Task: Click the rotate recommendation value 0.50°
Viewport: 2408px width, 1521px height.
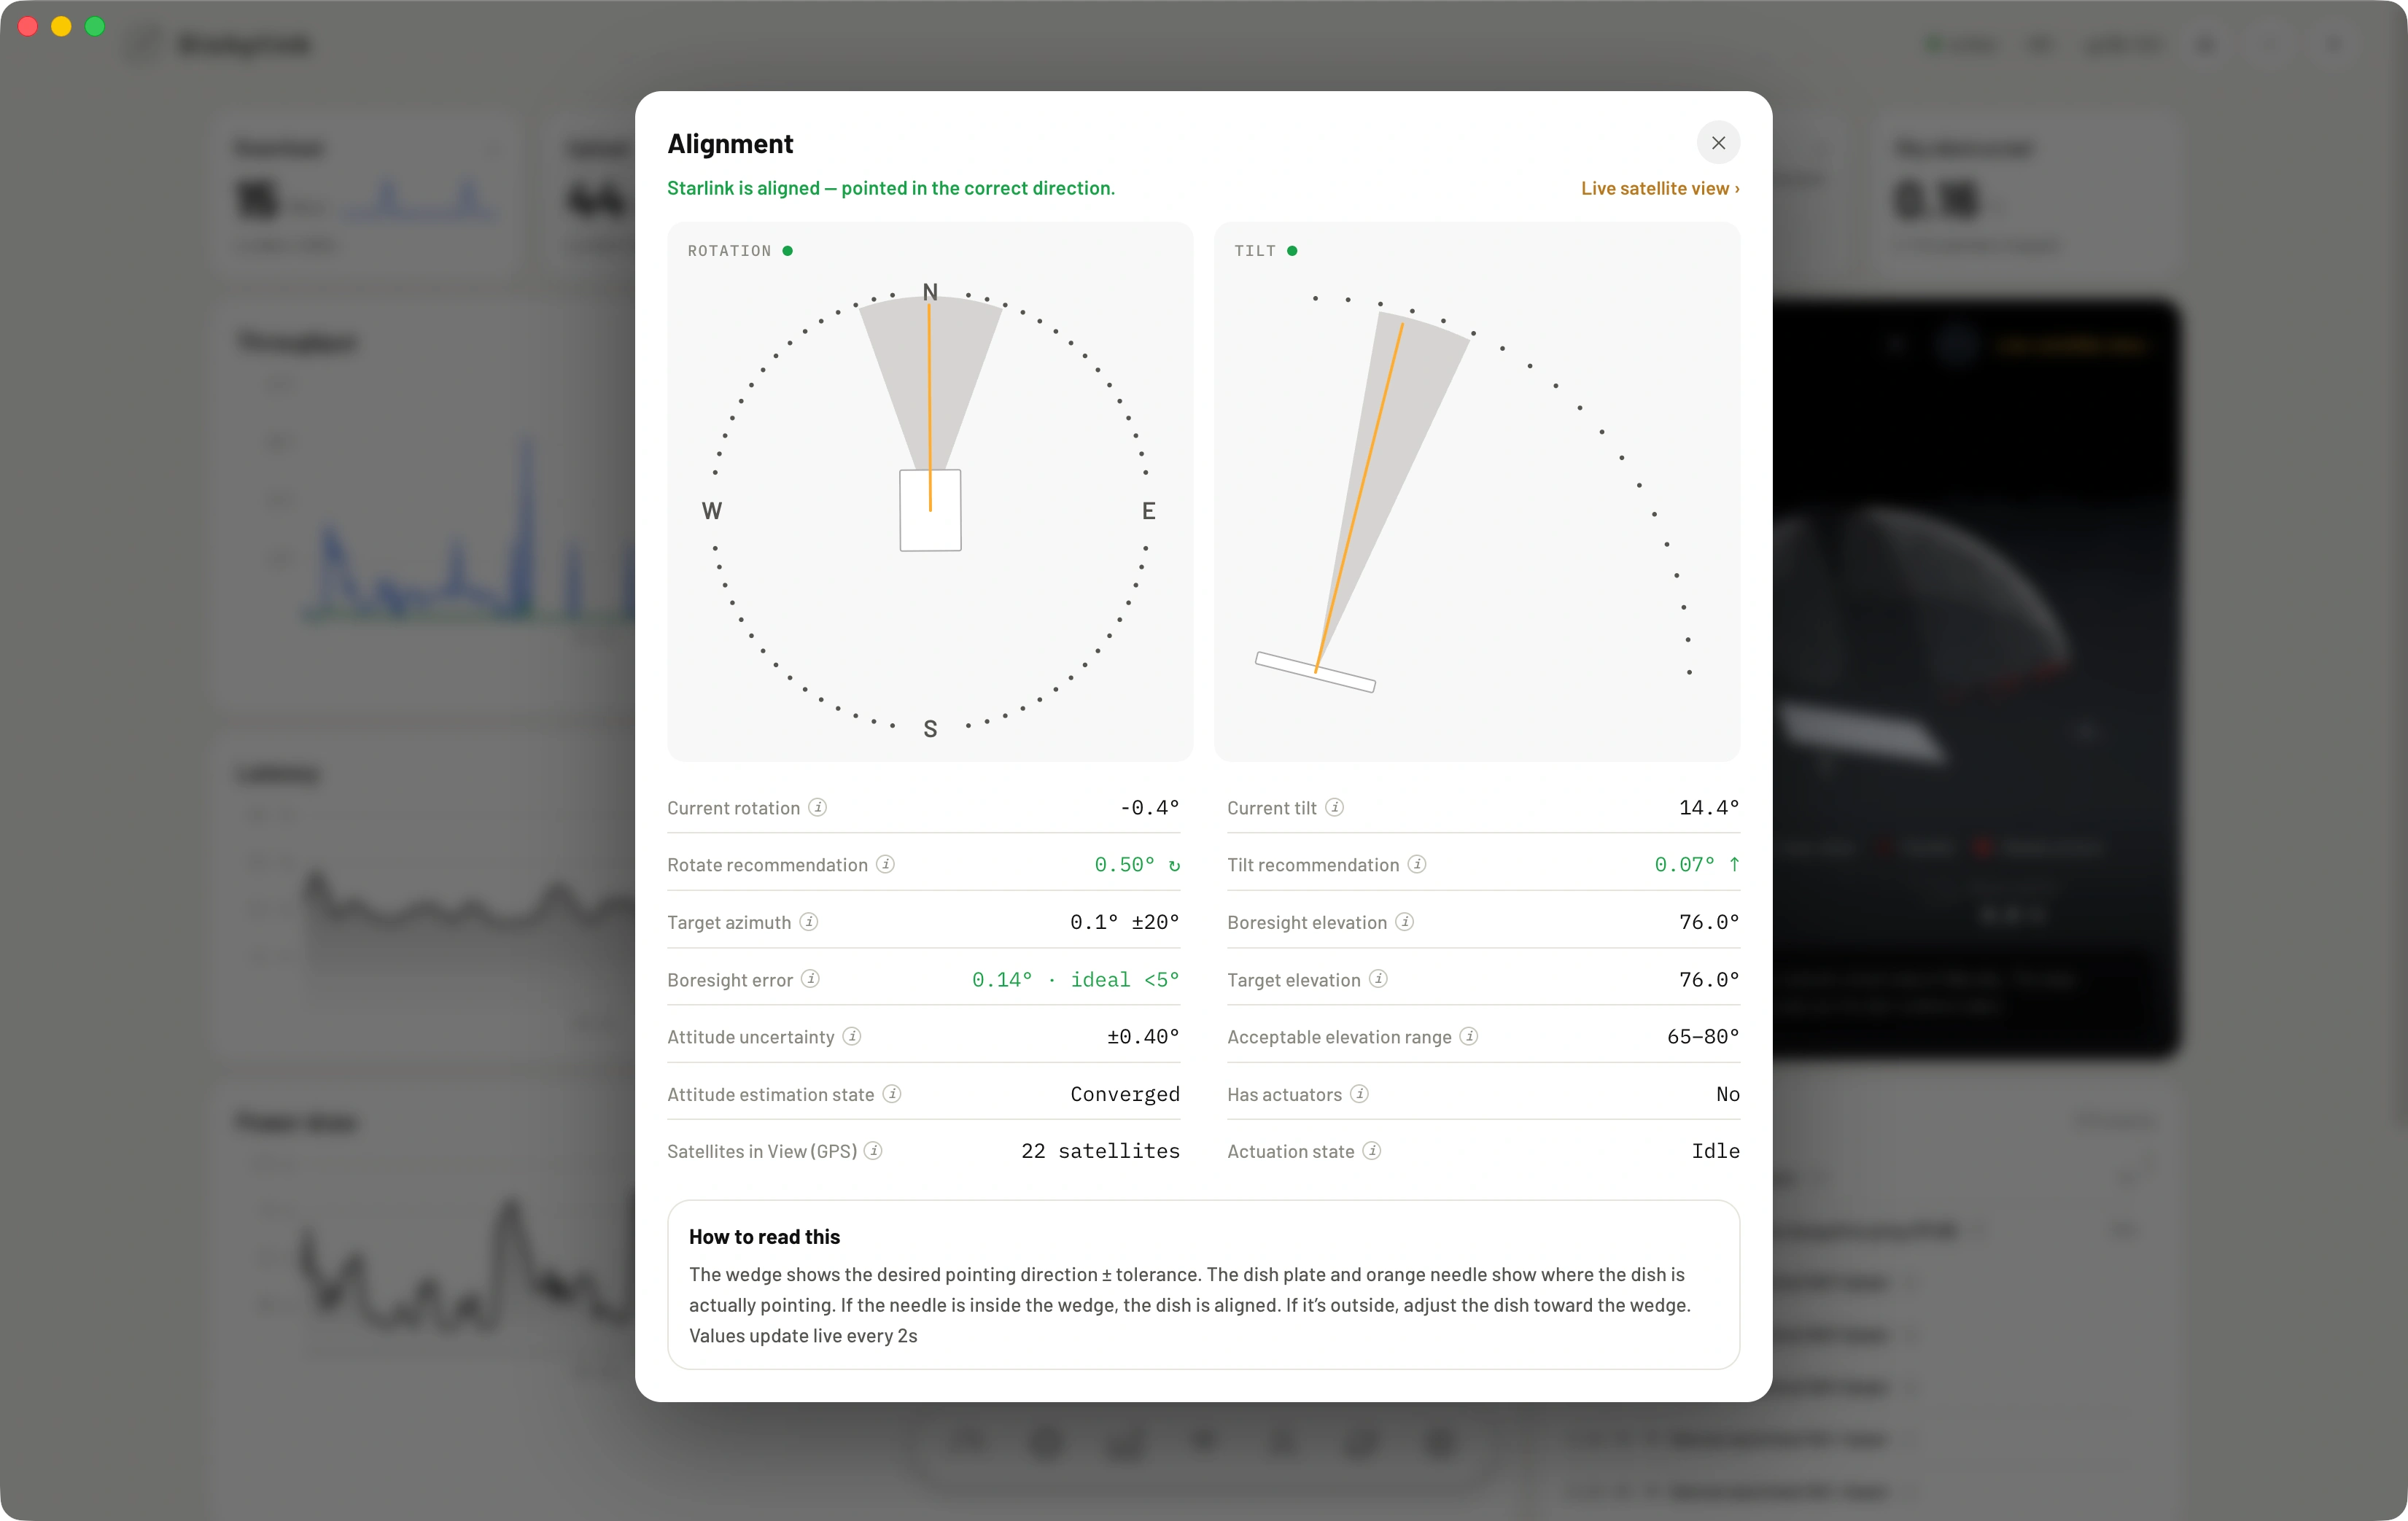Action: tap(1124, 864)
